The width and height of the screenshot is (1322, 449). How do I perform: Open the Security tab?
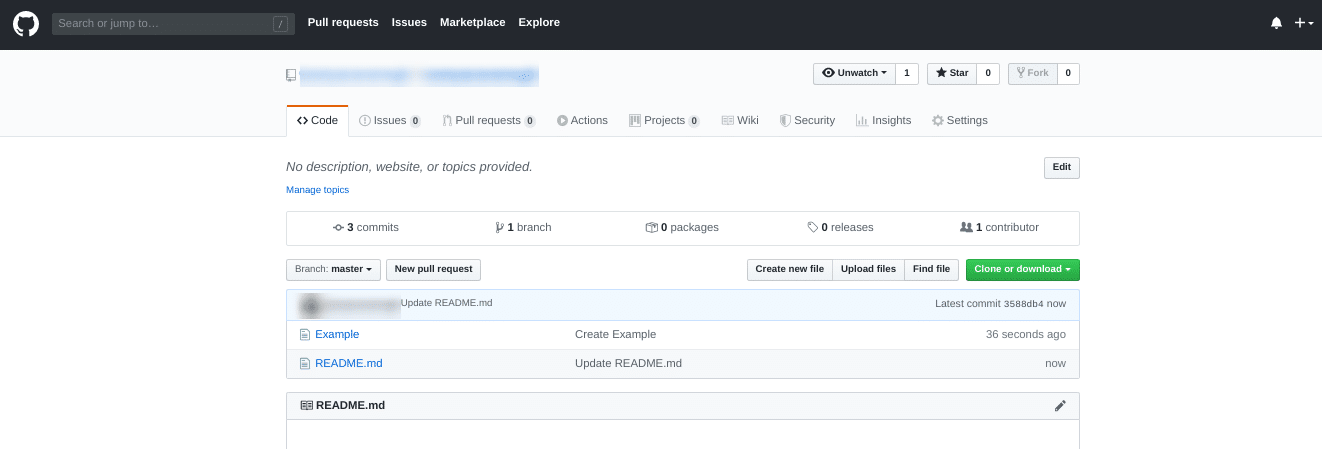click(807, 120)
